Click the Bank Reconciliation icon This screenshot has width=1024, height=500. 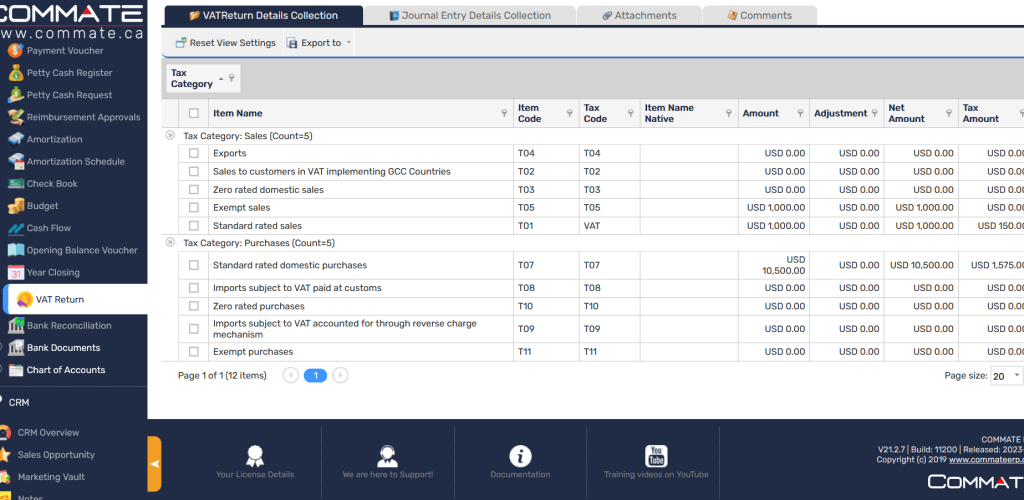coord(16,325)
